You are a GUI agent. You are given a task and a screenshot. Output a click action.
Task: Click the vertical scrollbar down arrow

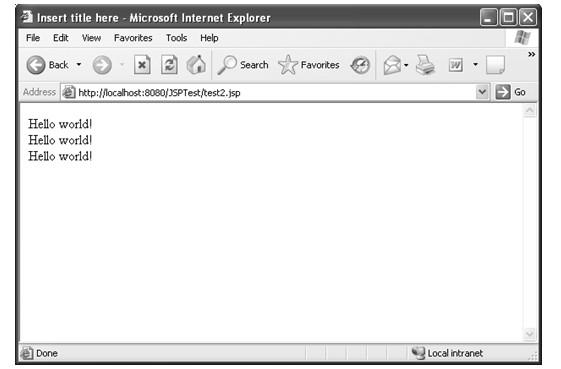tap(530, 334)
